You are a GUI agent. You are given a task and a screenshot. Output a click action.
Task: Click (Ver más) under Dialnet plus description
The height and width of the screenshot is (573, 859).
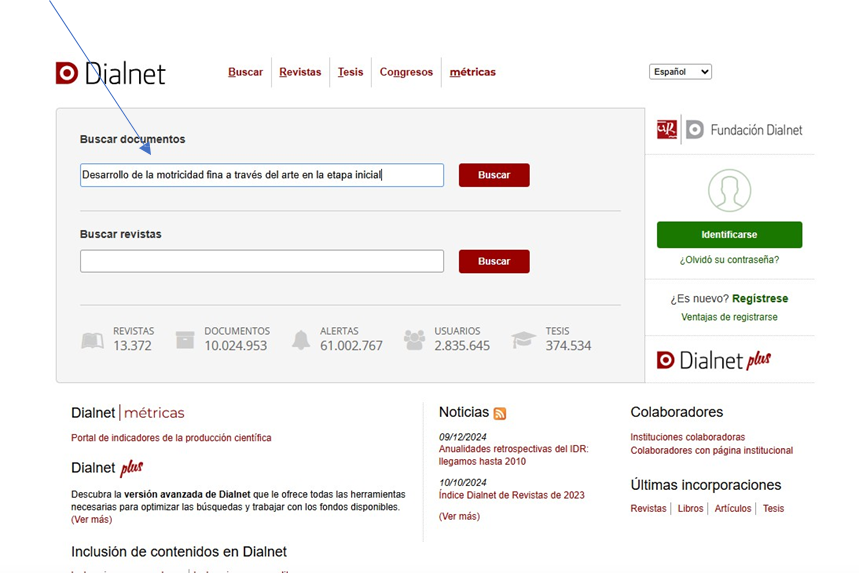click(x=91, y=519)
